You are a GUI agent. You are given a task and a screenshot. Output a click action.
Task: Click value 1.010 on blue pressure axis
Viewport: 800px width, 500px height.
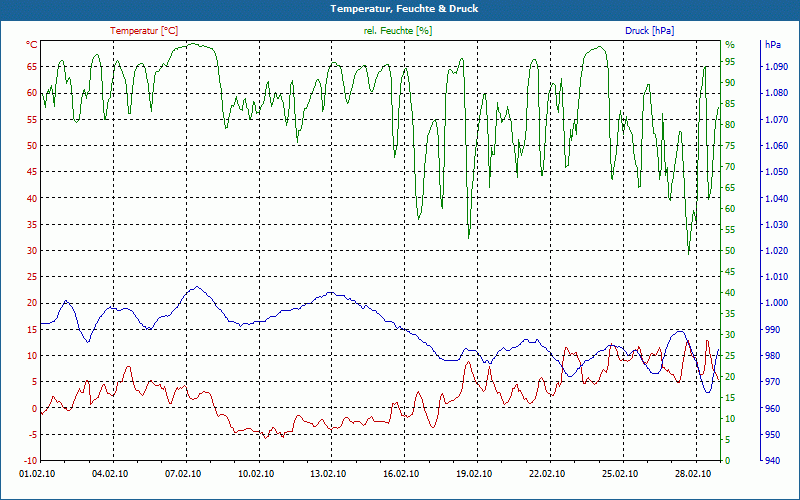click(776, 277)
